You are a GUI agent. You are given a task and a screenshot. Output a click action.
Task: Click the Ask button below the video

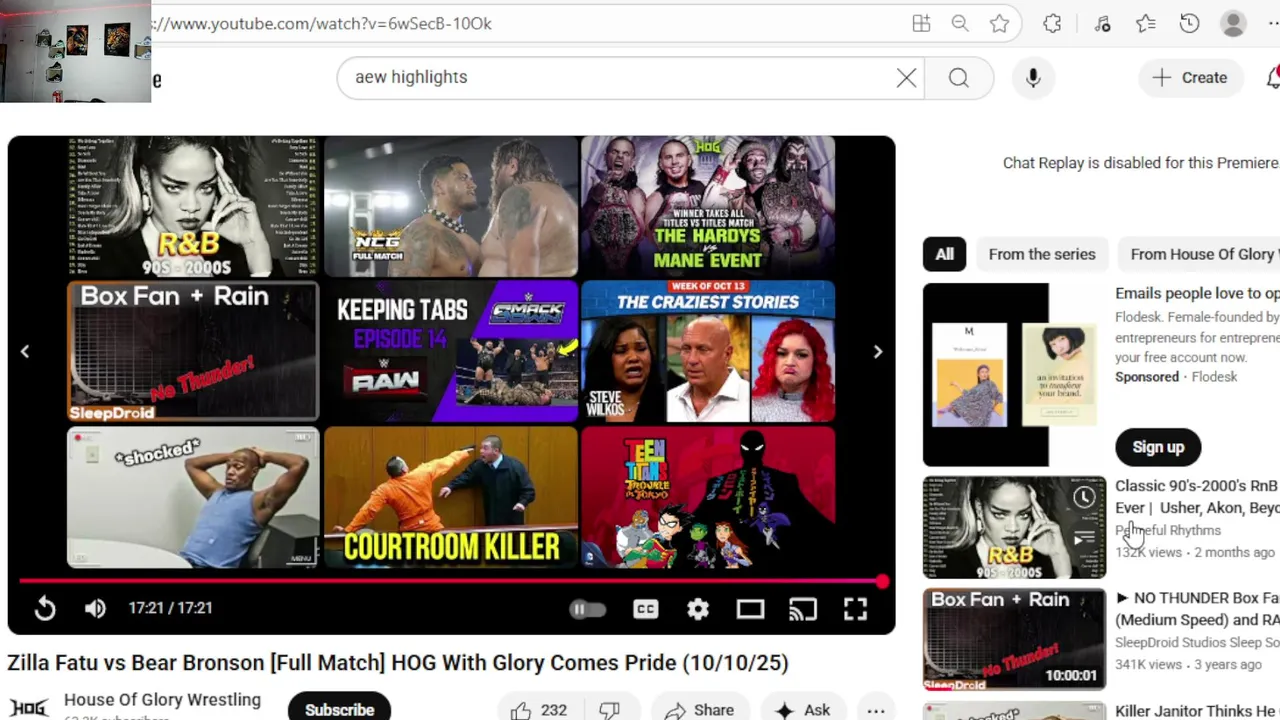[x=803, y=709]
